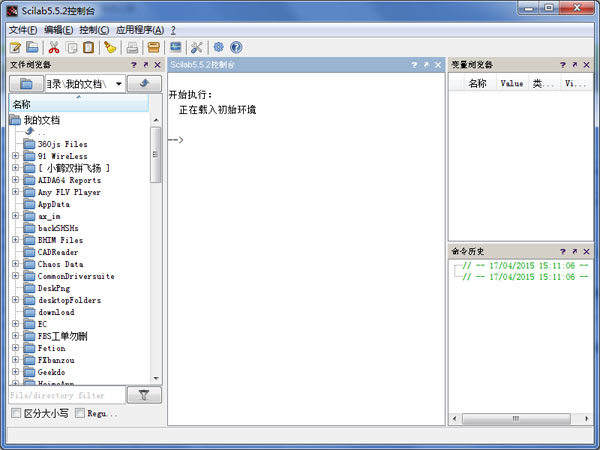Screen dimensions: 600x450
Task: Expand the Fetion folder
Action: (x=15, y=347)
